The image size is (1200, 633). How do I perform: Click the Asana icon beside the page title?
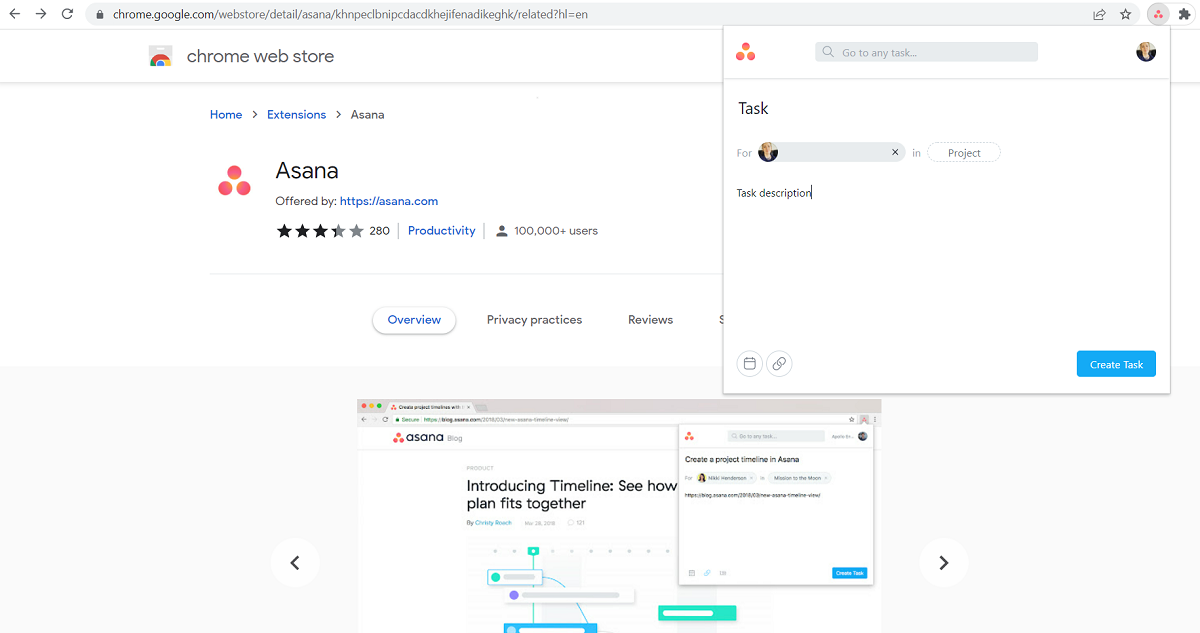coord(233,181)
